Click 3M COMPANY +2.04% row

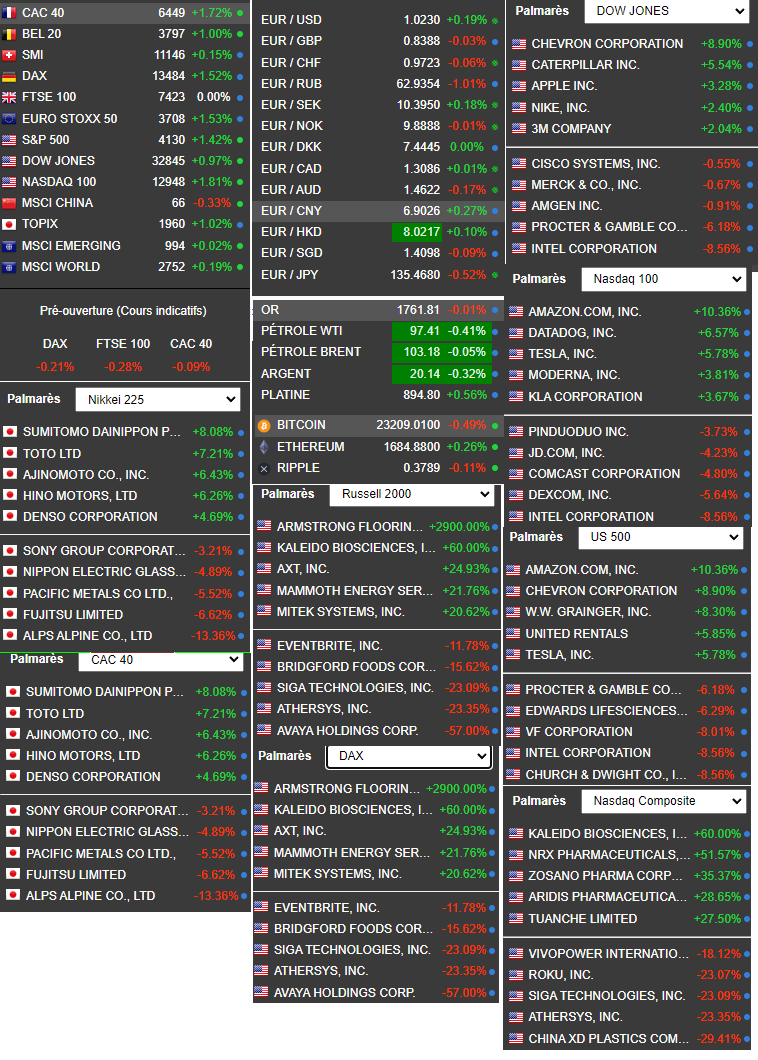pyautogui.click(x=631, y=128)
